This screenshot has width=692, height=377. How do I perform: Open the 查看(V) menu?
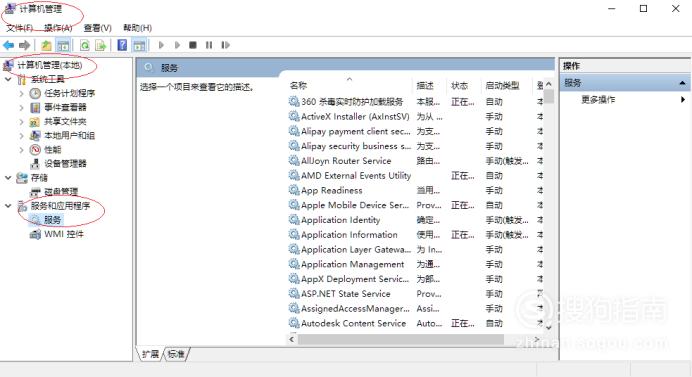point(98,28)
